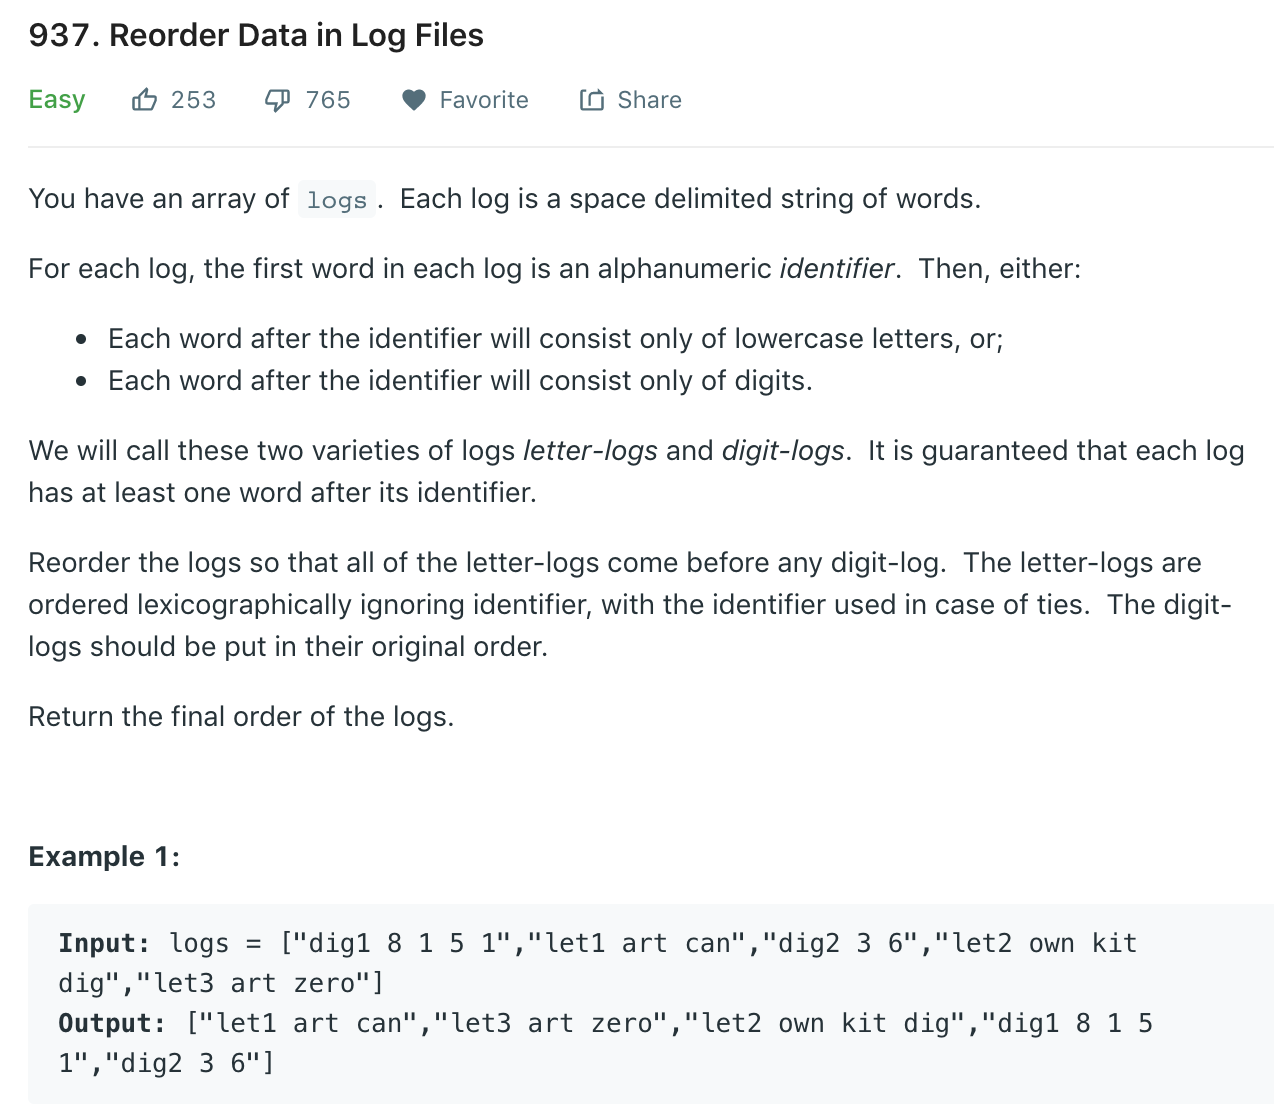Screen dimensions: 1274x1114
Task: Click the problem title 937. Reorder Data in Log Files
Action: [x=256, y=34]
